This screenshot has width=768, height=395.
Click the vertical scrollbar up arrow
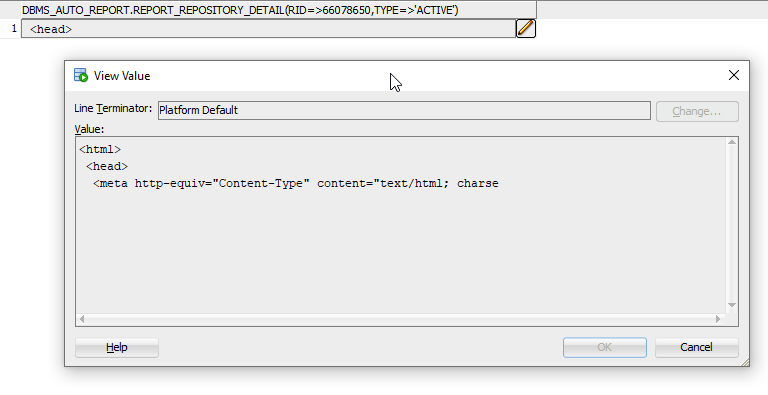(732, 142)
